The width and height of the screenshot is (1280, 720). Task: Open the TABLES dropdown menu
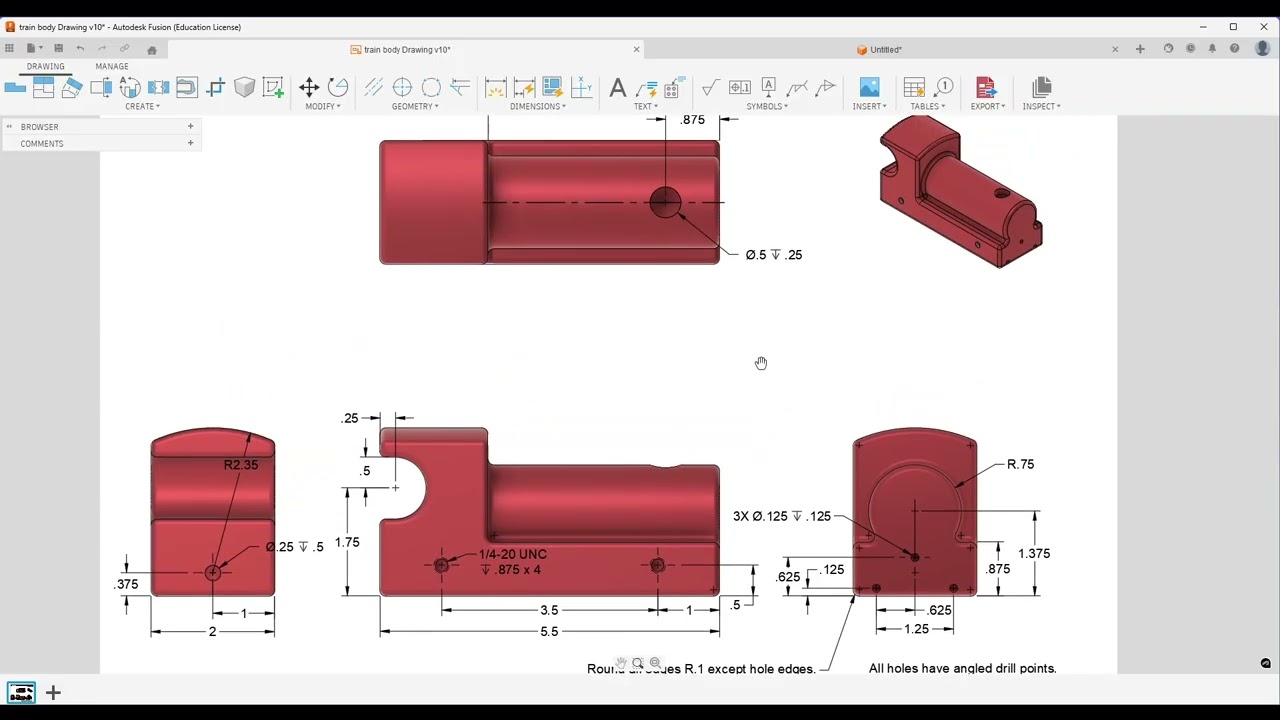coord(927,106)
